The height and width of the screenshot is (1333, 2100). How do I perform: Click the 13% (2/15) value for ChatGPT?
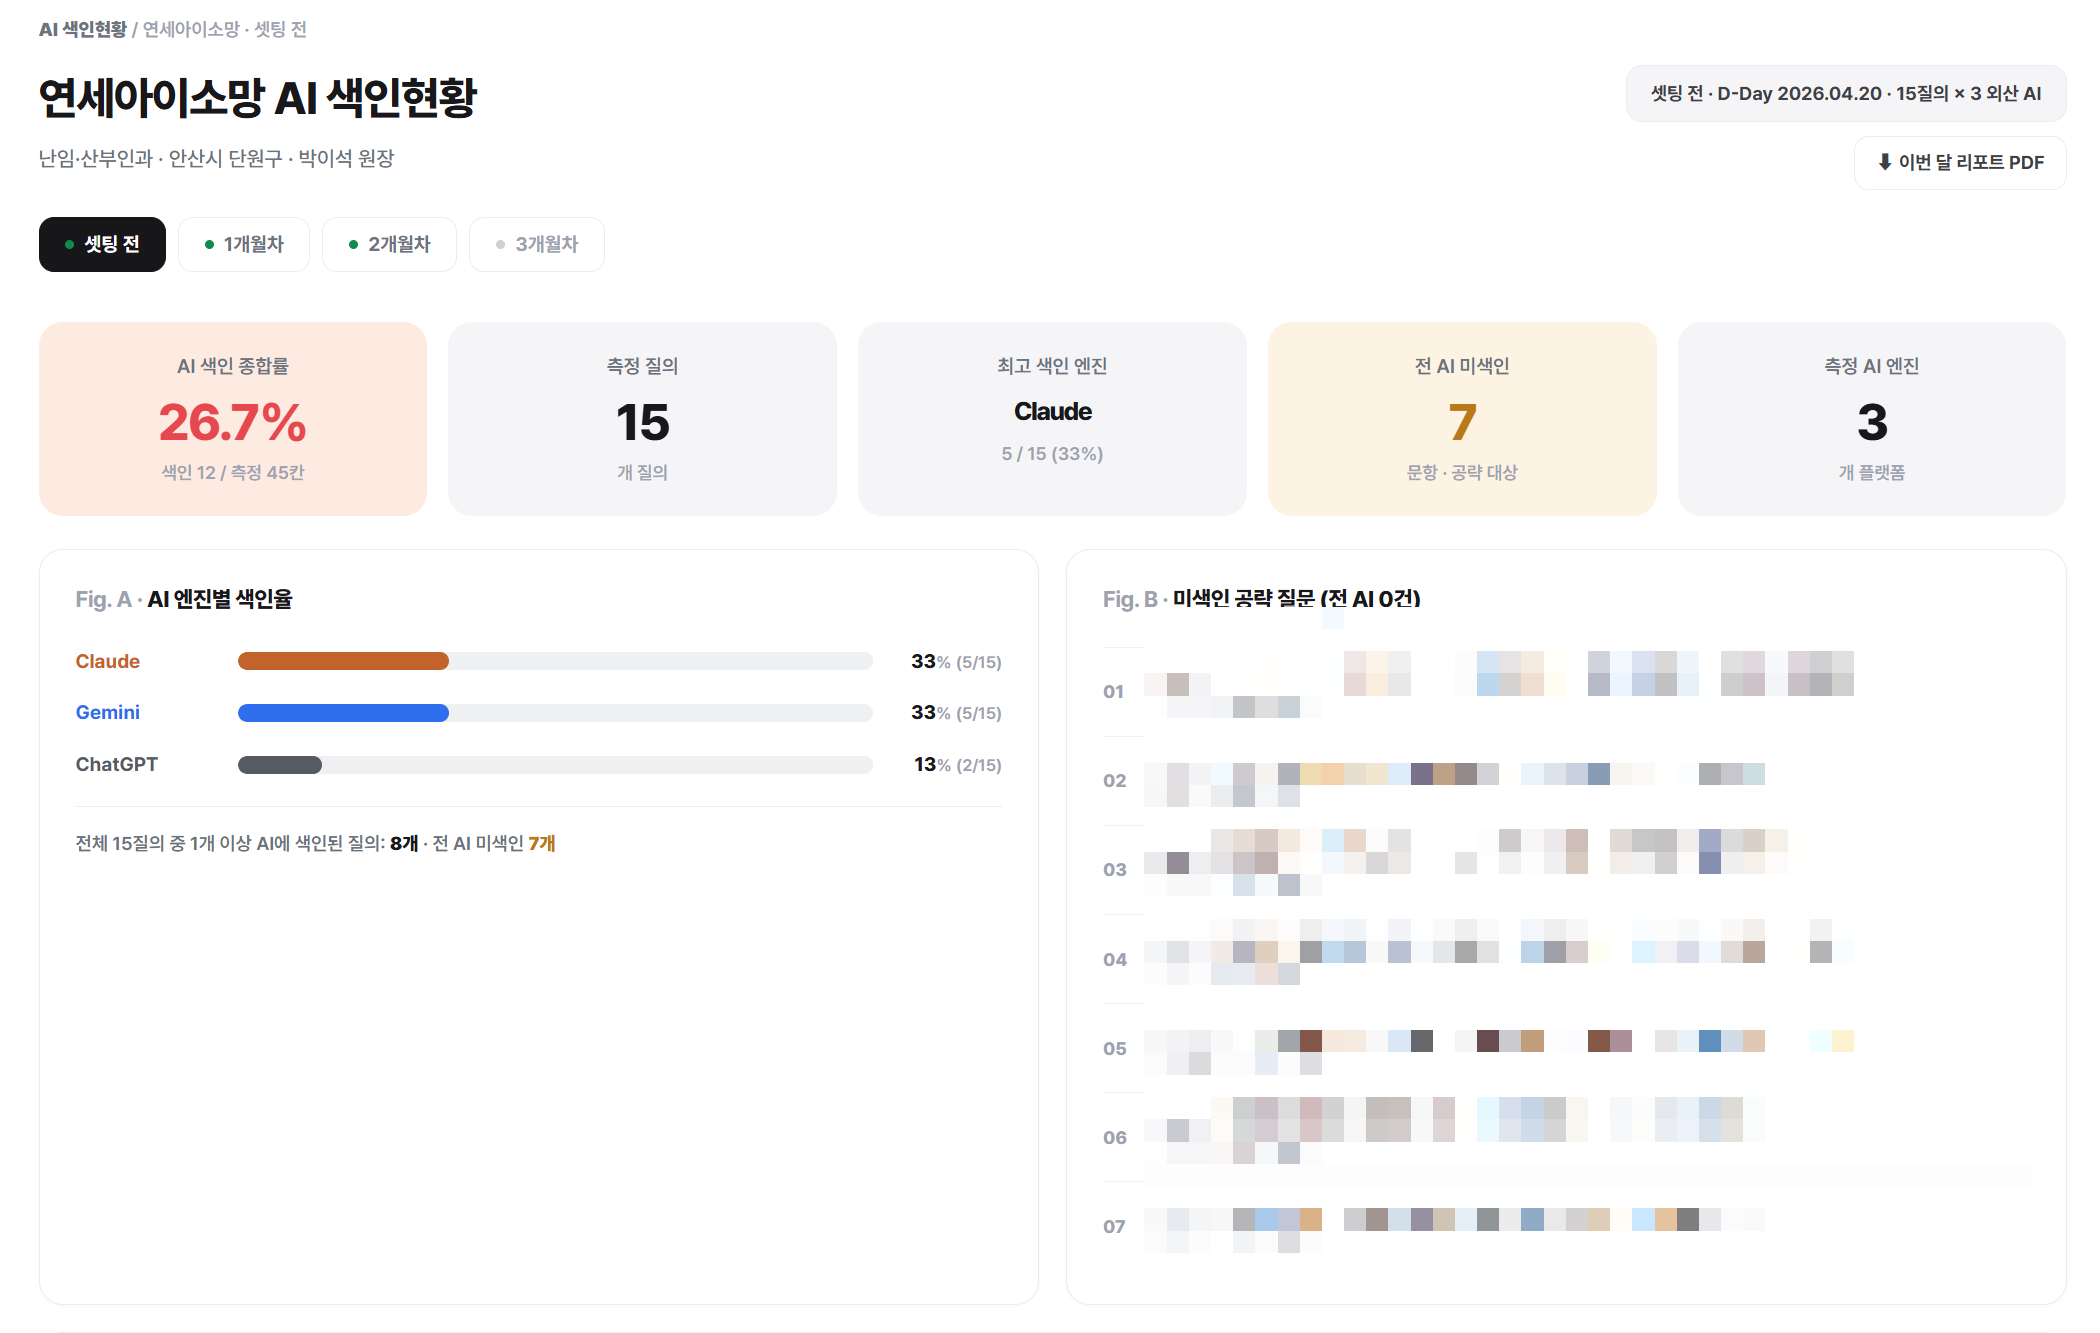click(957, 764)
